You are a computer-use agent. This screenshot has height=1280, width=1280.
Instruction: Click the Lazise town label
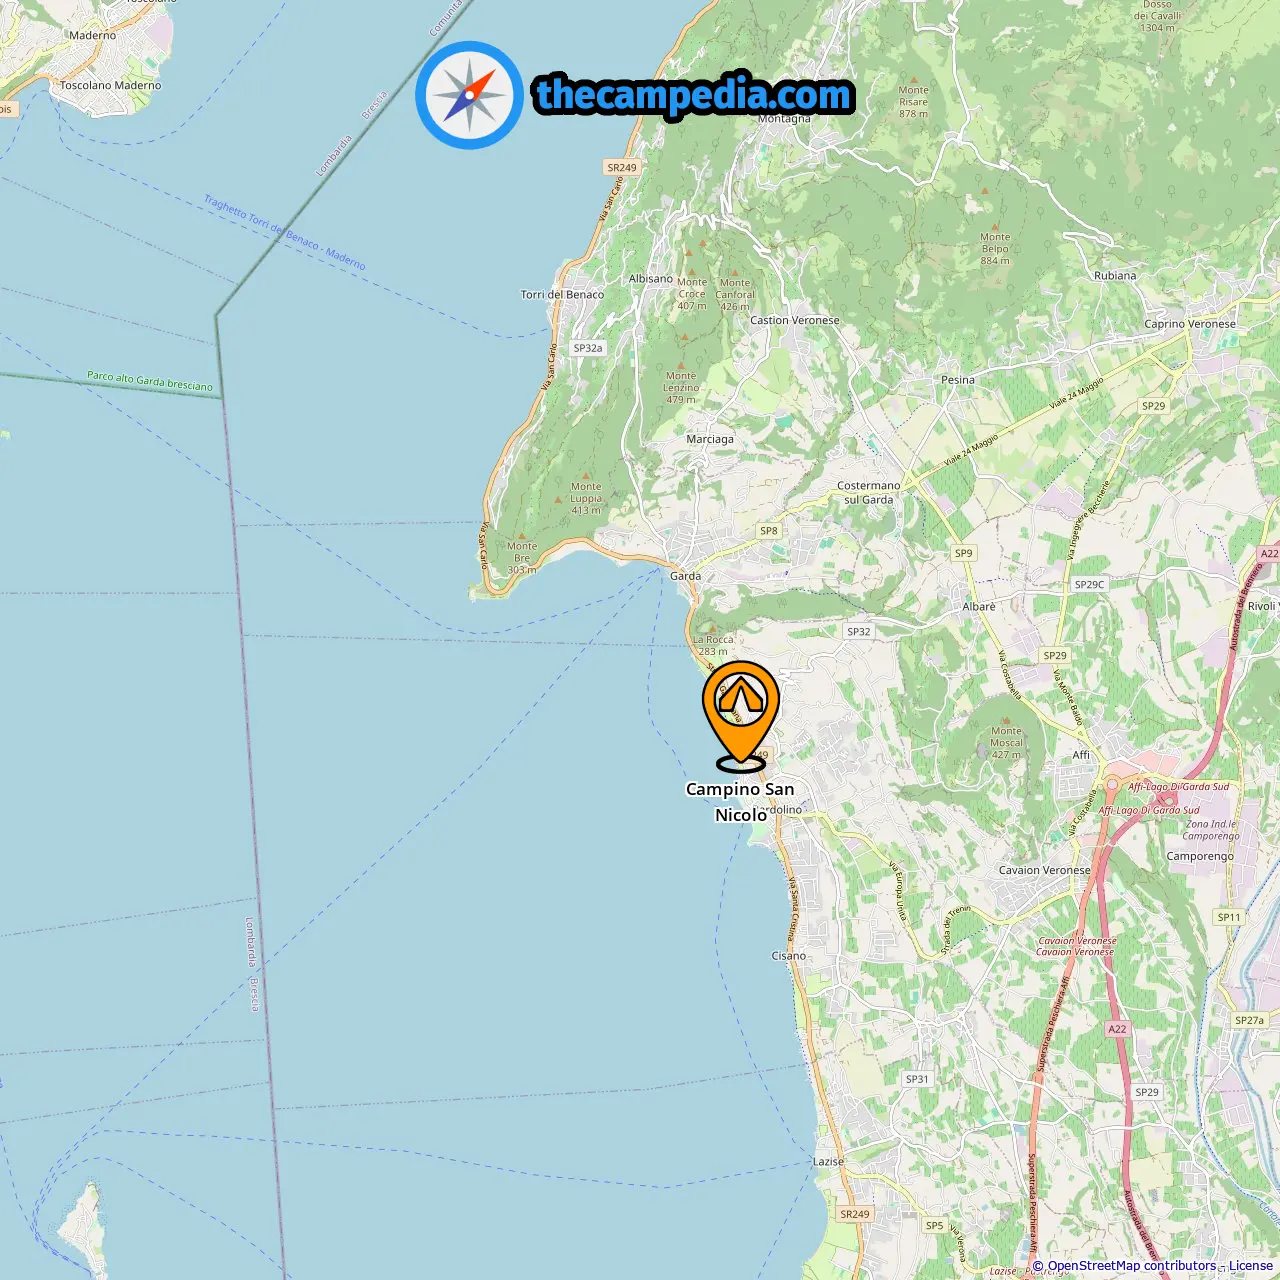pos(828,1161)
